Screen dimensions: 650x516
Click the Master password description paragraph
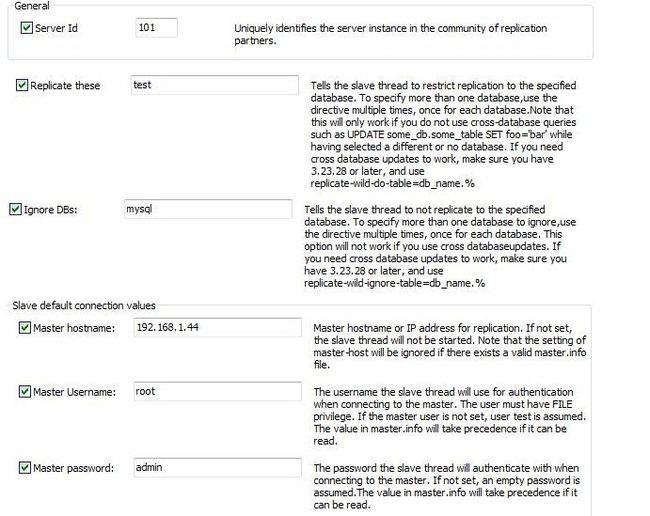pyautogui.click(x=446, y=486)
